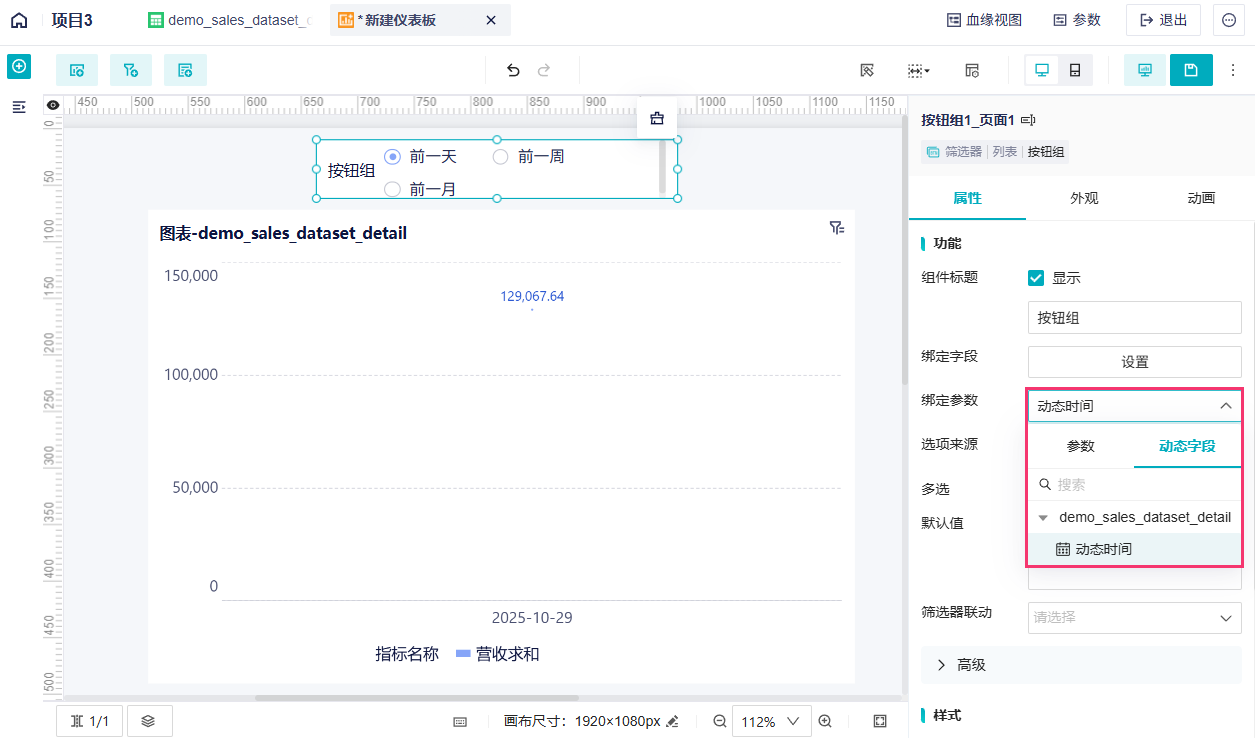Click the page indicator 1/1 button
Image resolution: width=1255 pixels, height=738 pixels.
(90, 721)
